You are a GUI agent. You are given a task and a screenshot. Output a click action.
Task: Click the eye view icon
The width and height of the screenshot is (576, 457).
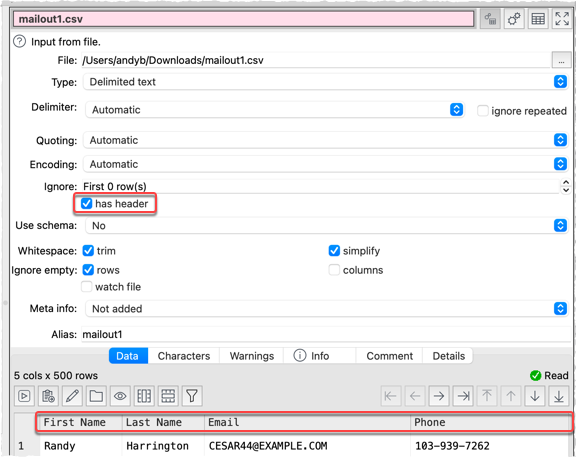[x=120, y=396]
